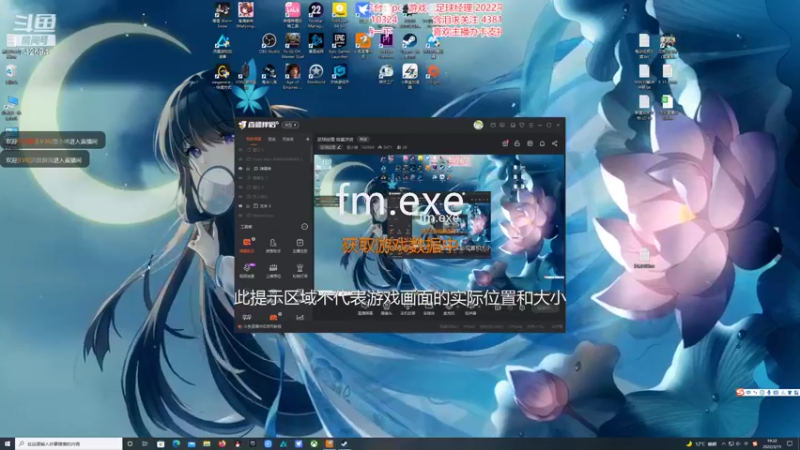Open the Yu-Gi-Oh Master Duel desktop shortcut
Screen dimensions: 800x450
tap(292, 45)
